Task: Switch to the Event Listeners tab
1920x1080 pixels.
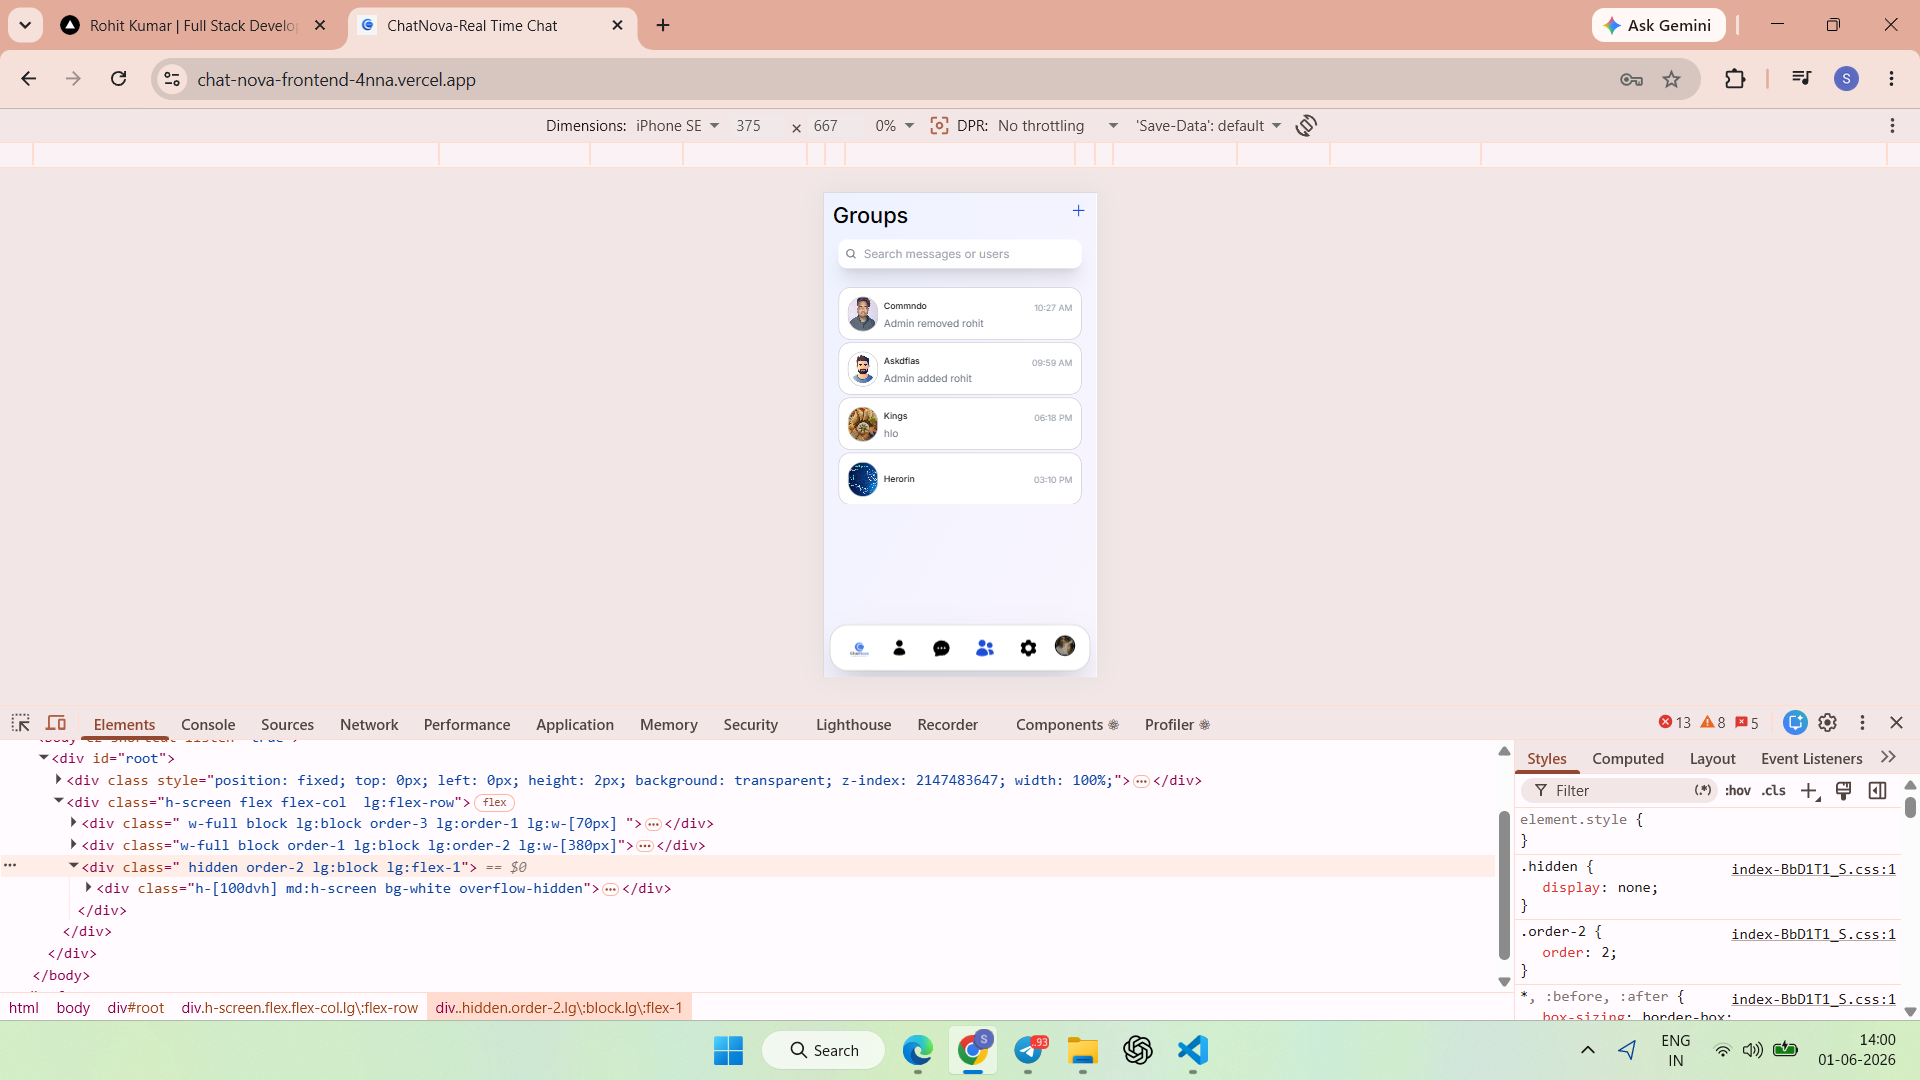Action: coord(1811,759)
